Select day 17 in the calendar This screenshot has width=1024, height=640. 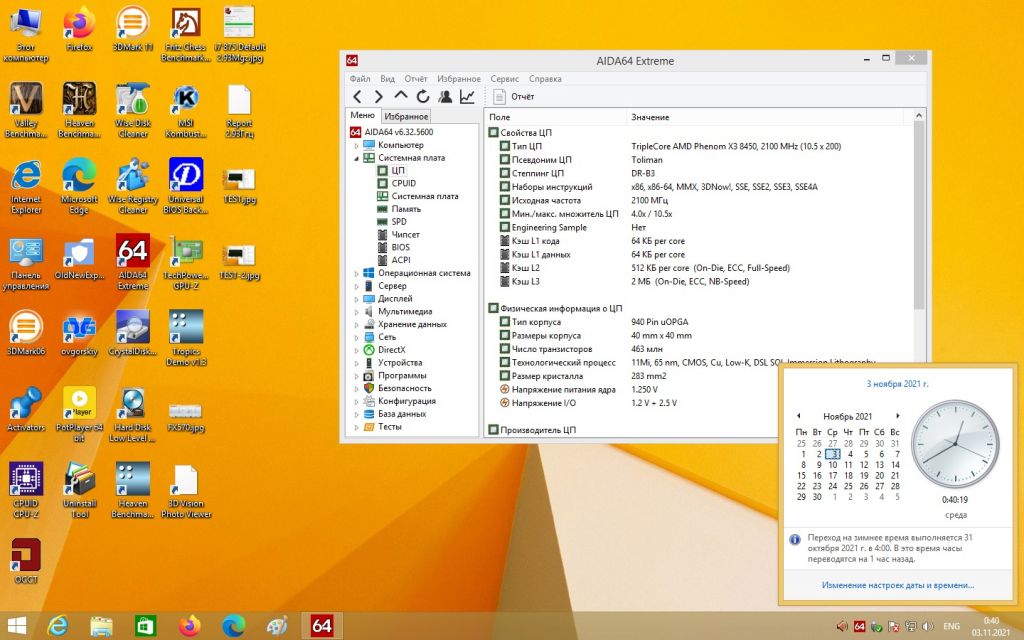(833, 475)
